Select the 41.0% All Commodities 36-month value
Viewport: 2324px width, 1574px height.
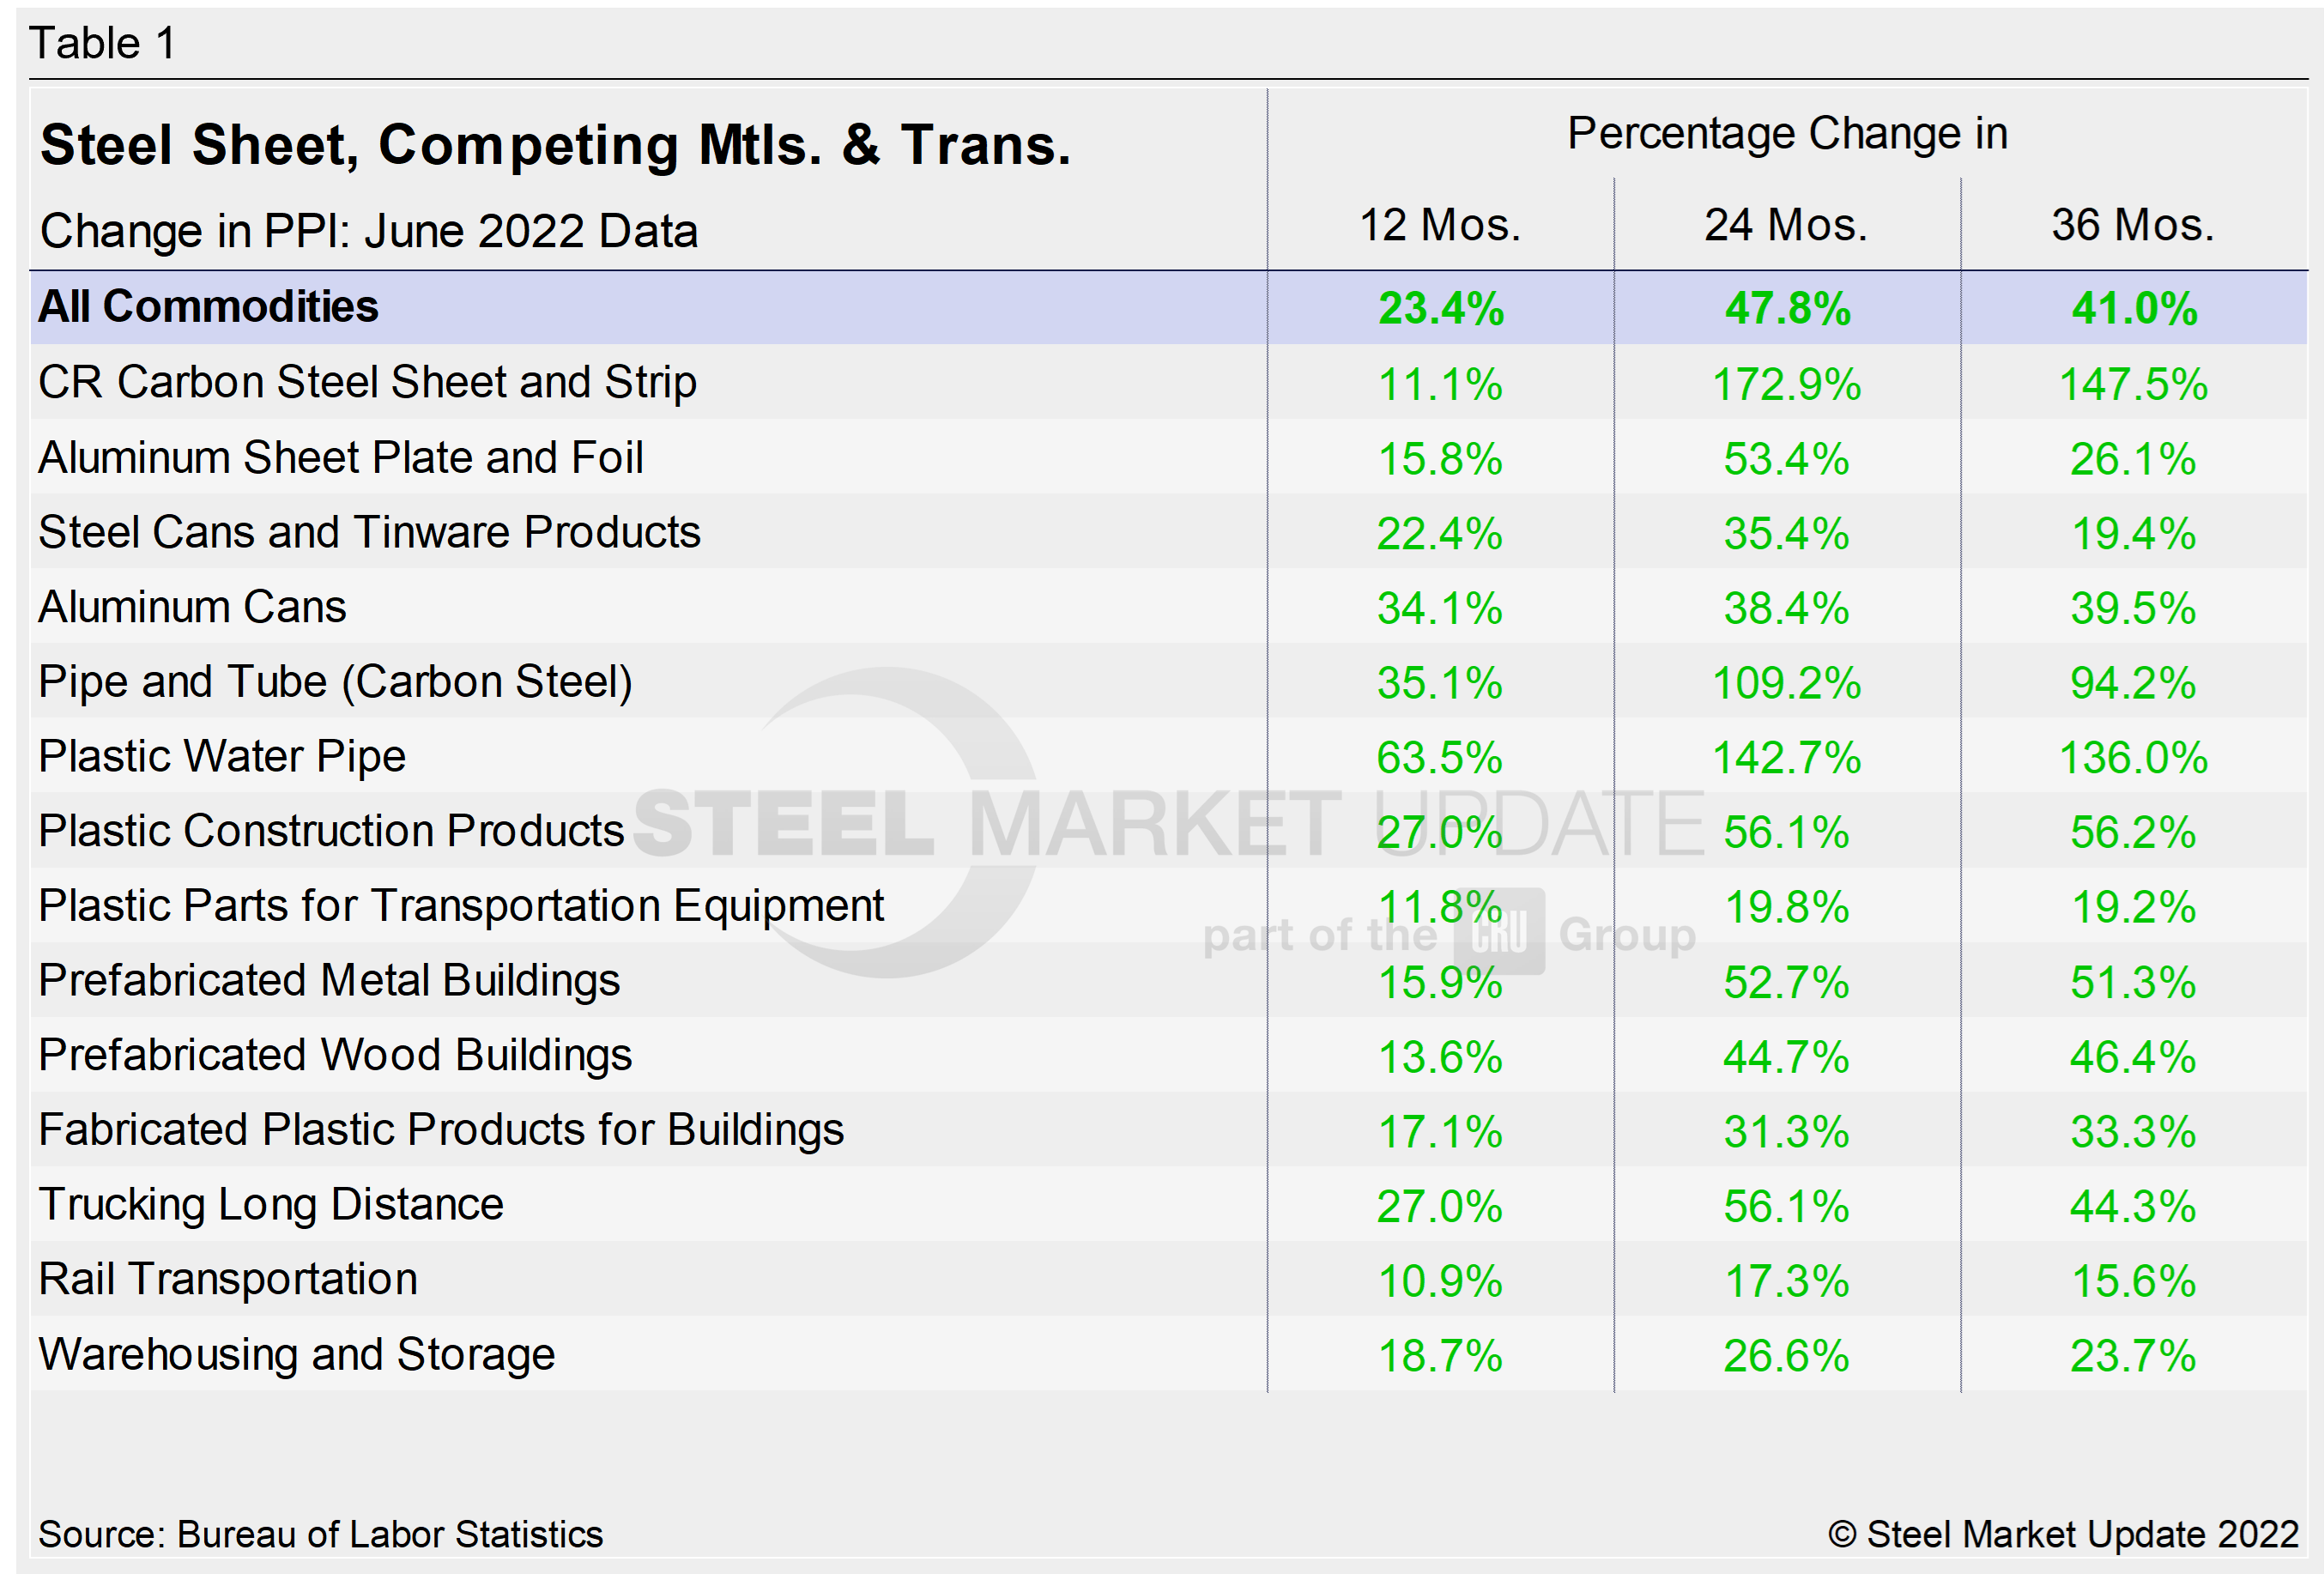pyautogui.click(x=2133, y=308)
